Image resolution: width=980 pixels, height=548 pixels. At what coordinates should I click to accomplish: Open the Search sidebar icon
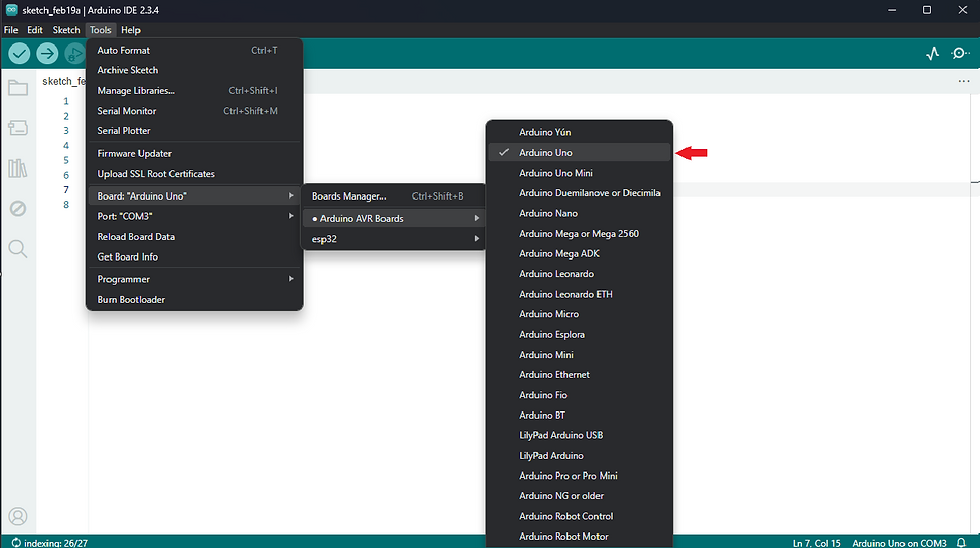(x=18, y=249)
